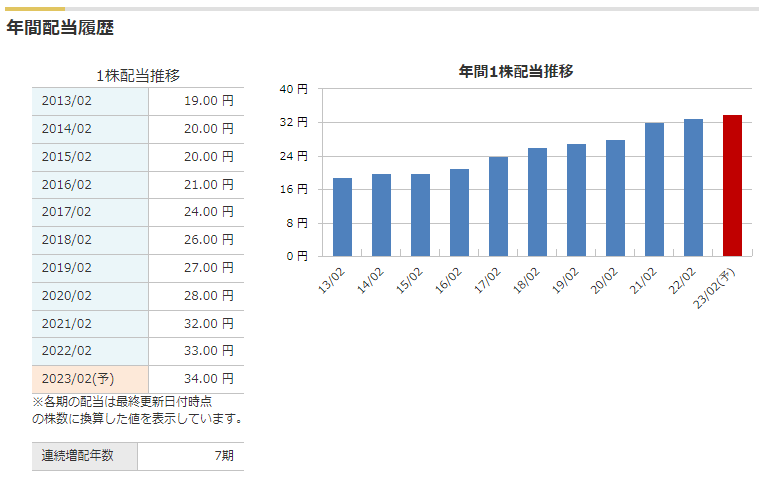This screenshot has height=477, width=759.
Task: Click the 16 円 y-axis label
Action: pos(293,189)
